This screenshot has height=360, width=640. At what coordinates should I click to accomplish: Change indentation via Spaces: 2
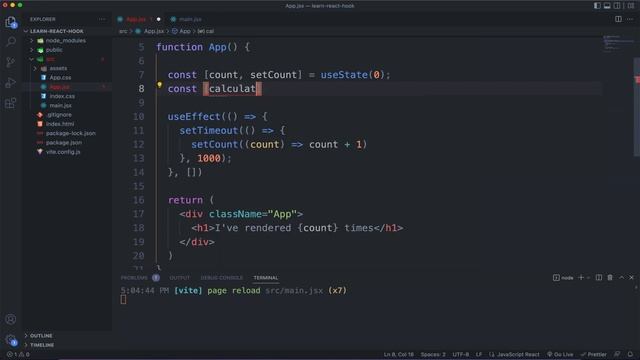433,354
